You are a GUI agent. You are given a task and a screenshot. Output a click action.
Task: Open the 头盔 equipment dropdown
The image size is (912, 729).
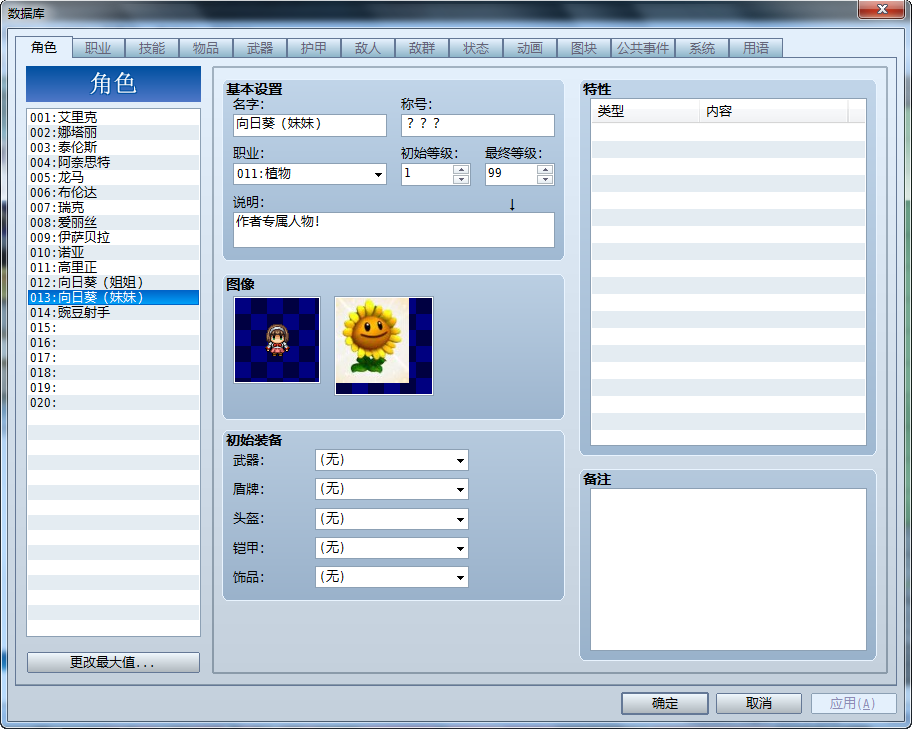pyautogui.click(x=392, y=519)
